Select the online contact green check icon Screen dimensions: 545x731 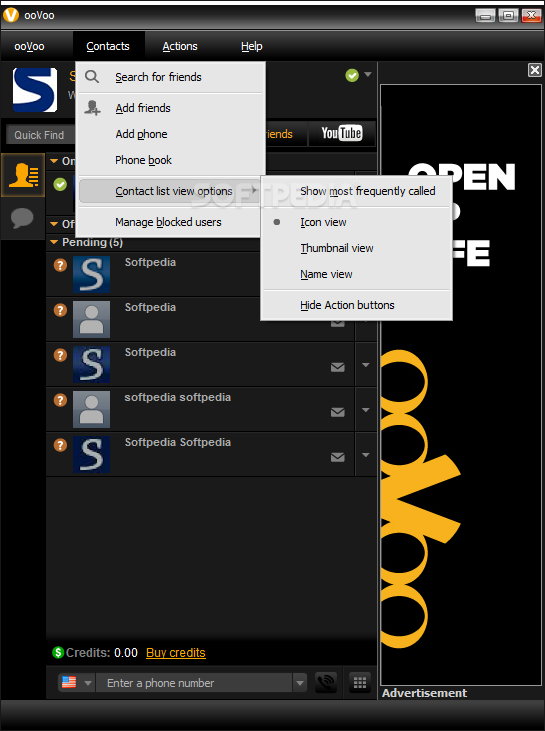coord(60,185)
